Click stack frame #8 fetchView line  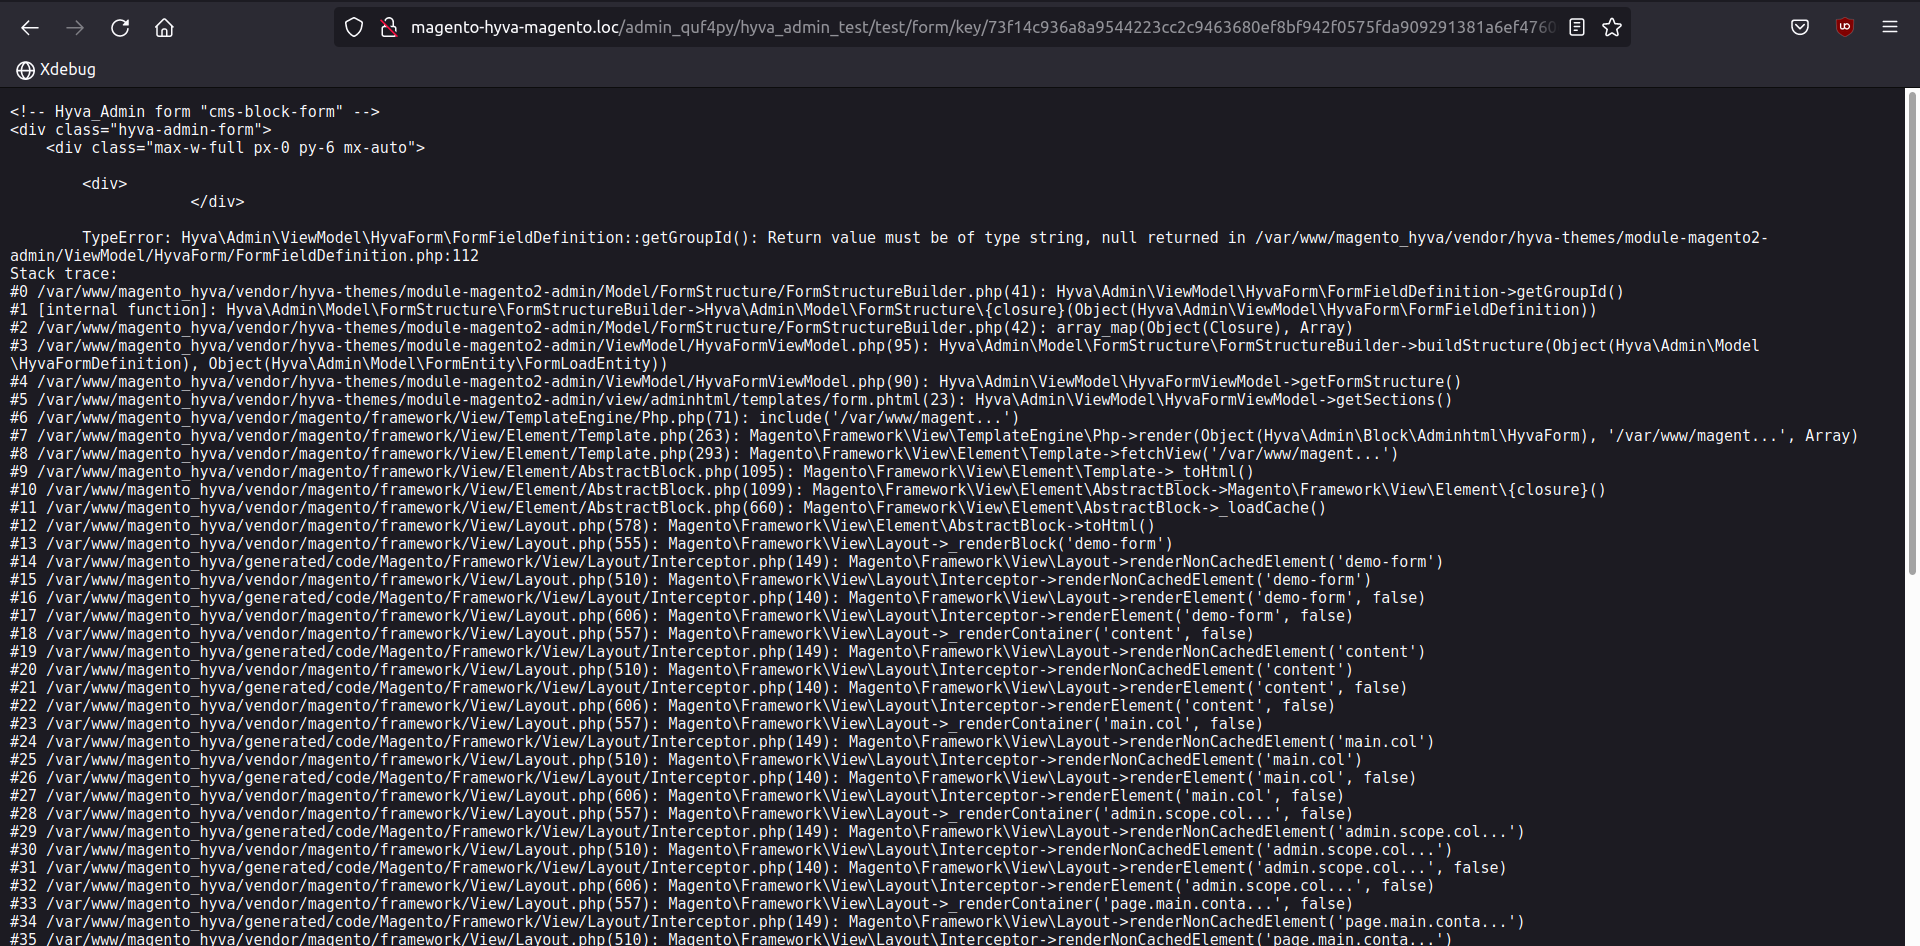click(x=704, y=454)
